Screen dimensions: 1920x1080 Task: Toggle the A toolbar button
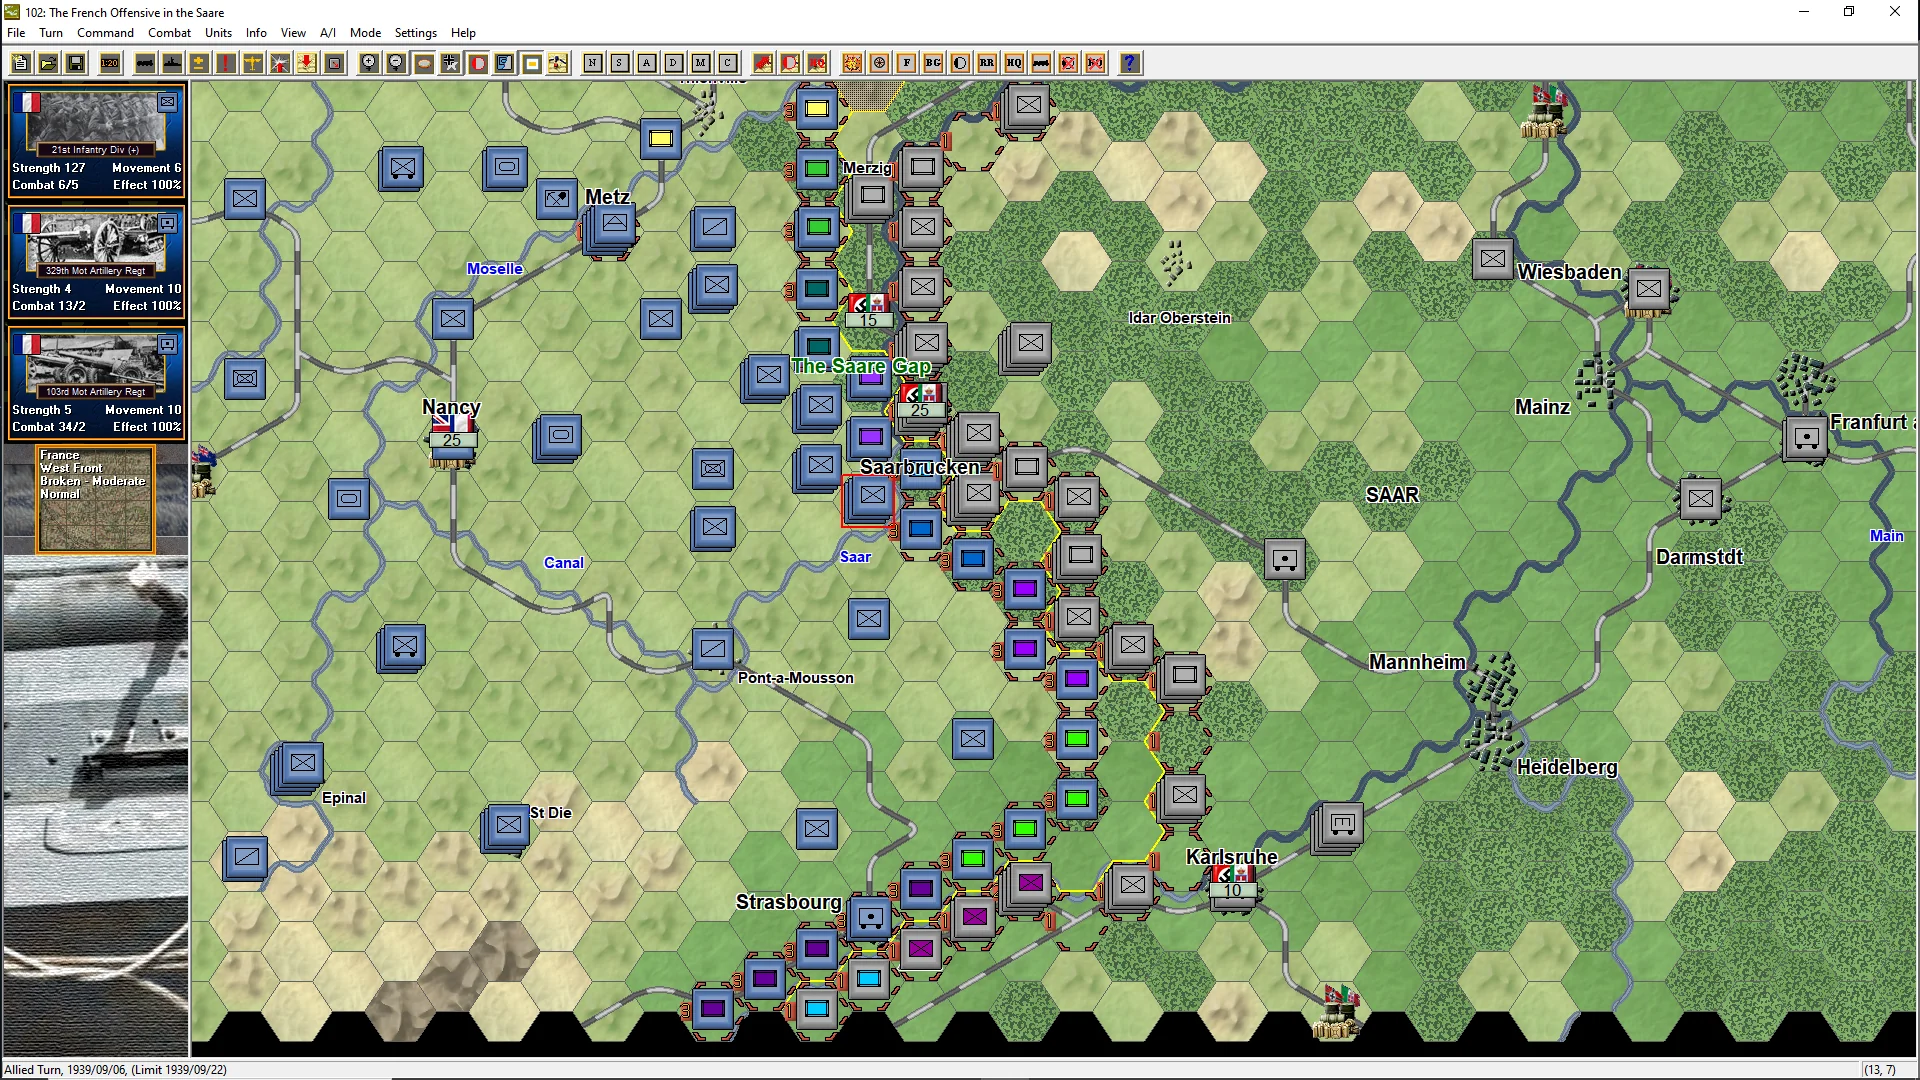[647, 63]
